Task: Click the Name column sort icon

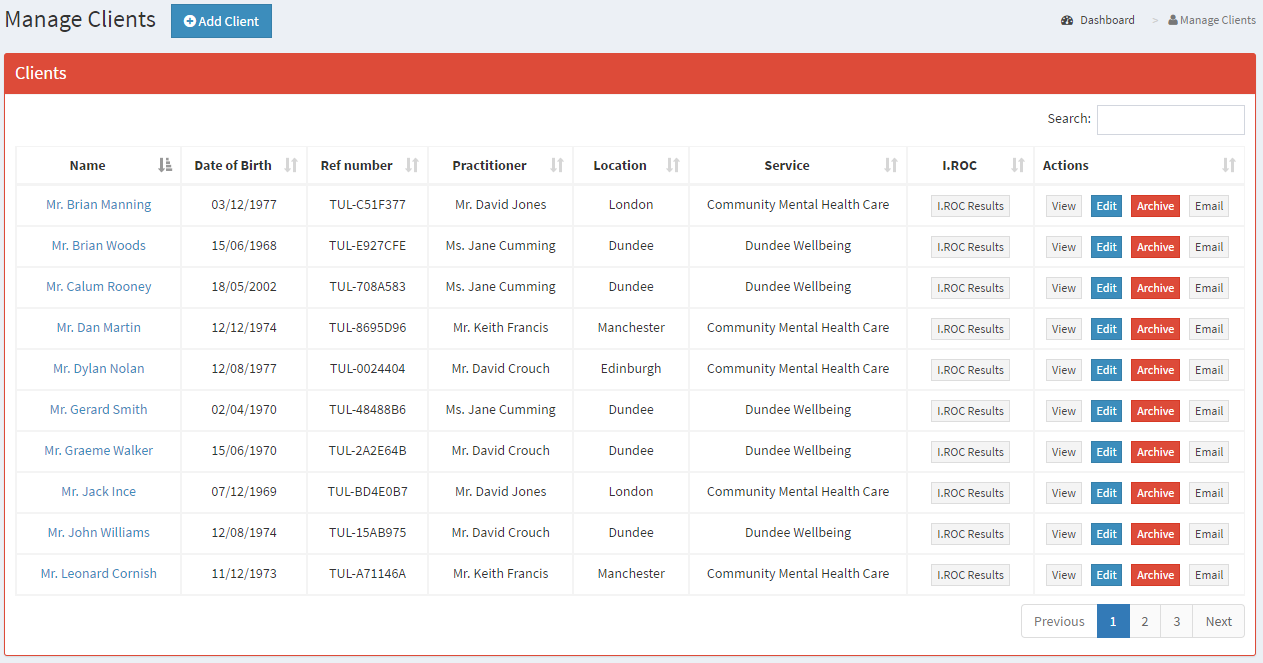Action: click(165, 165)
